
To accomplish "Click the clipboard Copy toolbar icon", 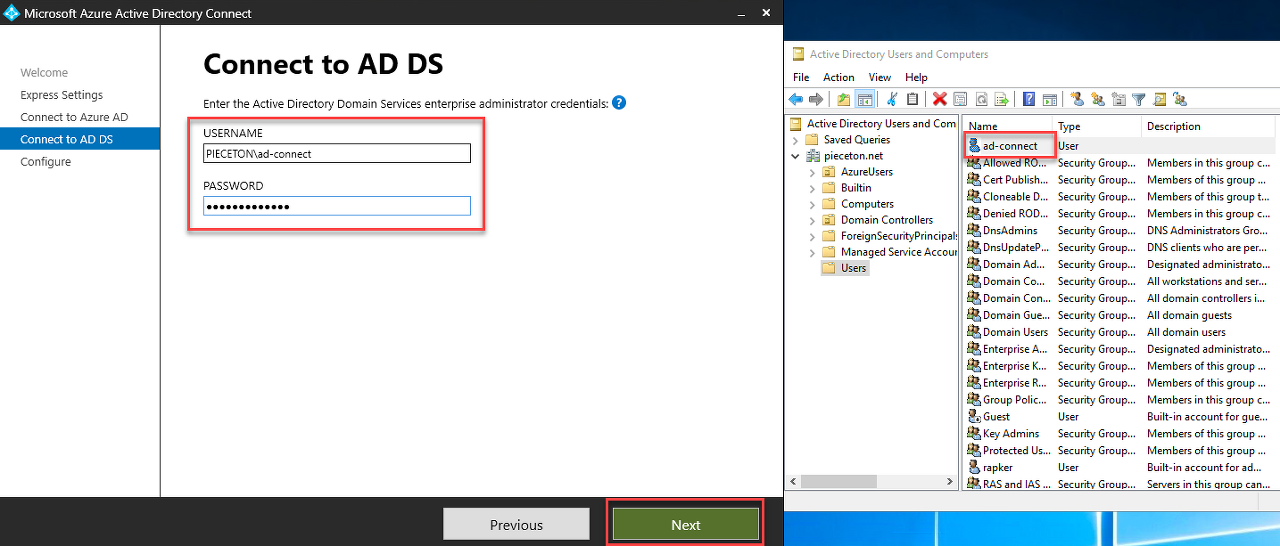I will point(912,99).
